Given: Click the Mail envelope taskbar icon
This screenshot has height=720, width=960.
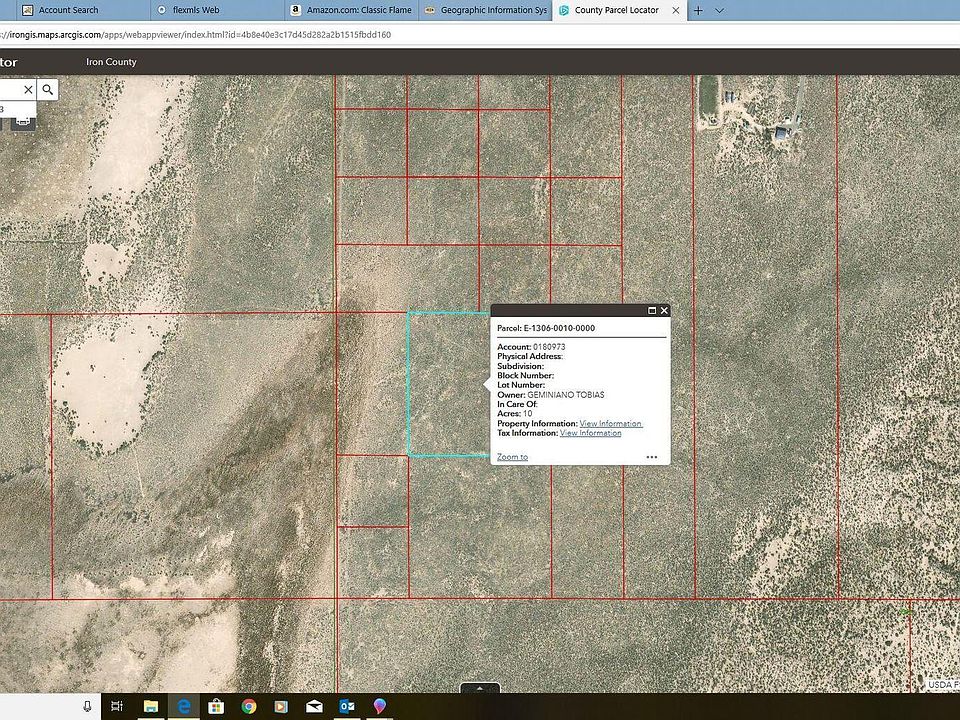Looking at the screenshot, I should (314, 707).
